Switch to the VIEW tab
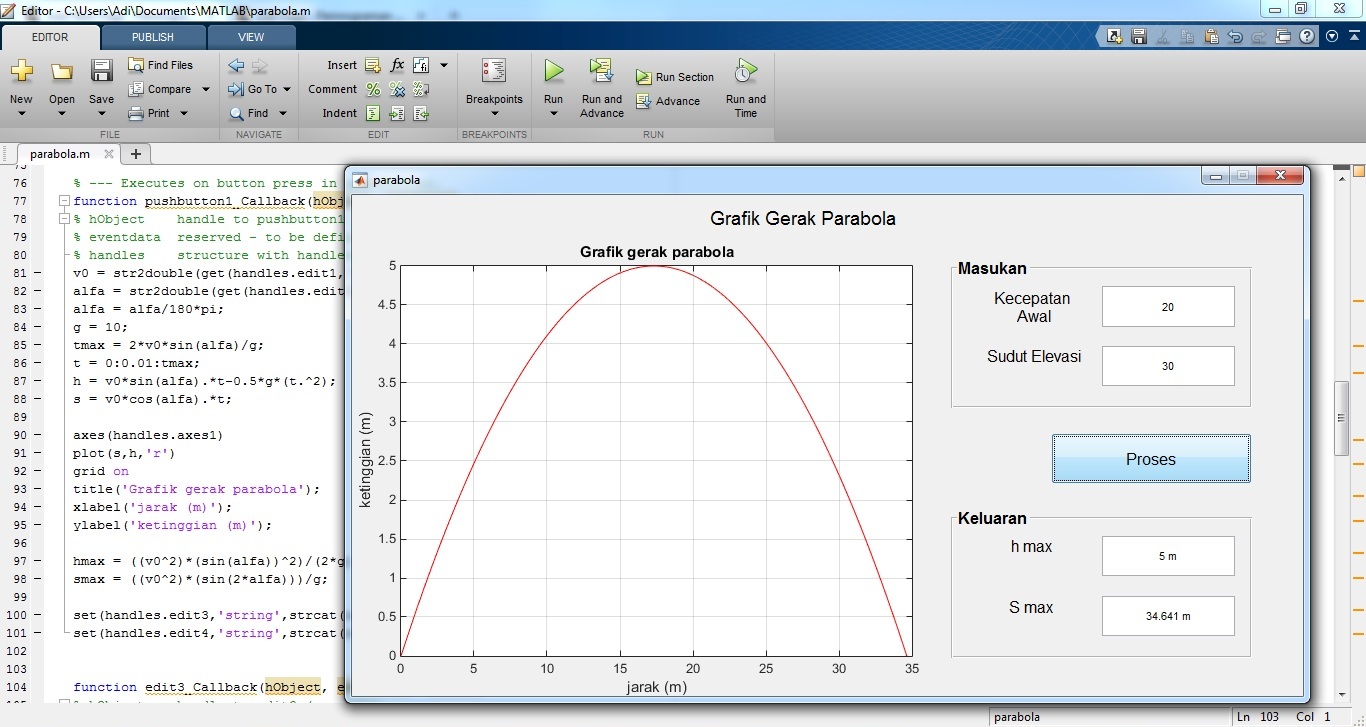This screenshot has width=1366, height=727. 251,37
